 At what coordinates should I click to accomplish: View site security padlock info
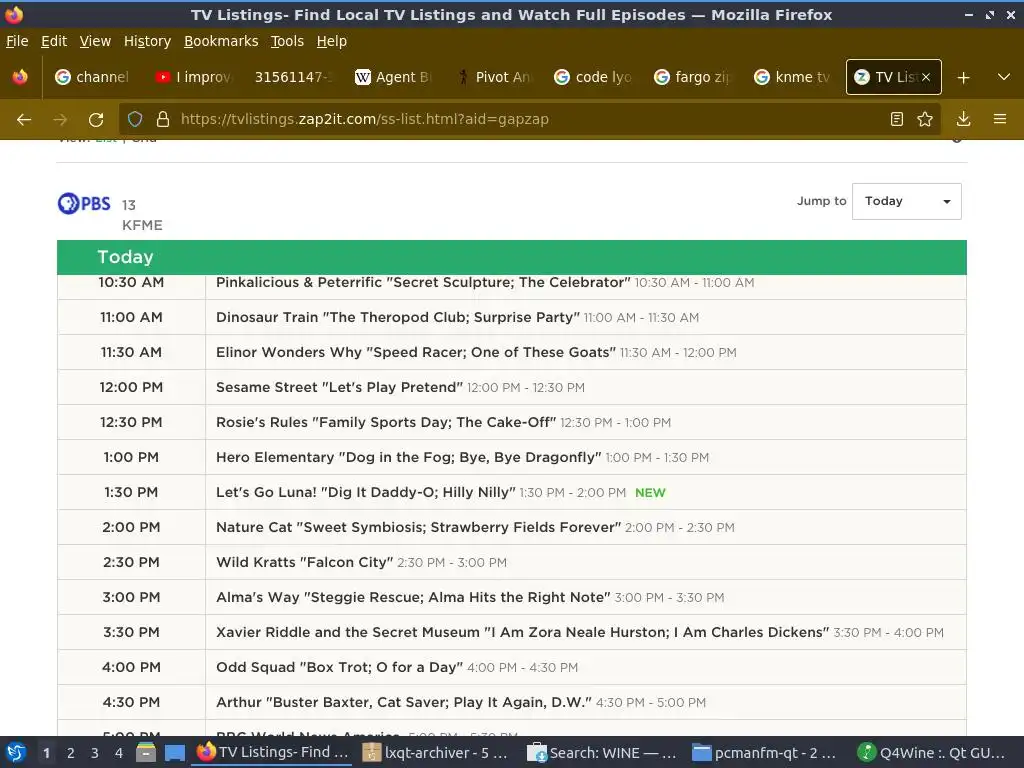pyautogui.click(x=163, y=119)
